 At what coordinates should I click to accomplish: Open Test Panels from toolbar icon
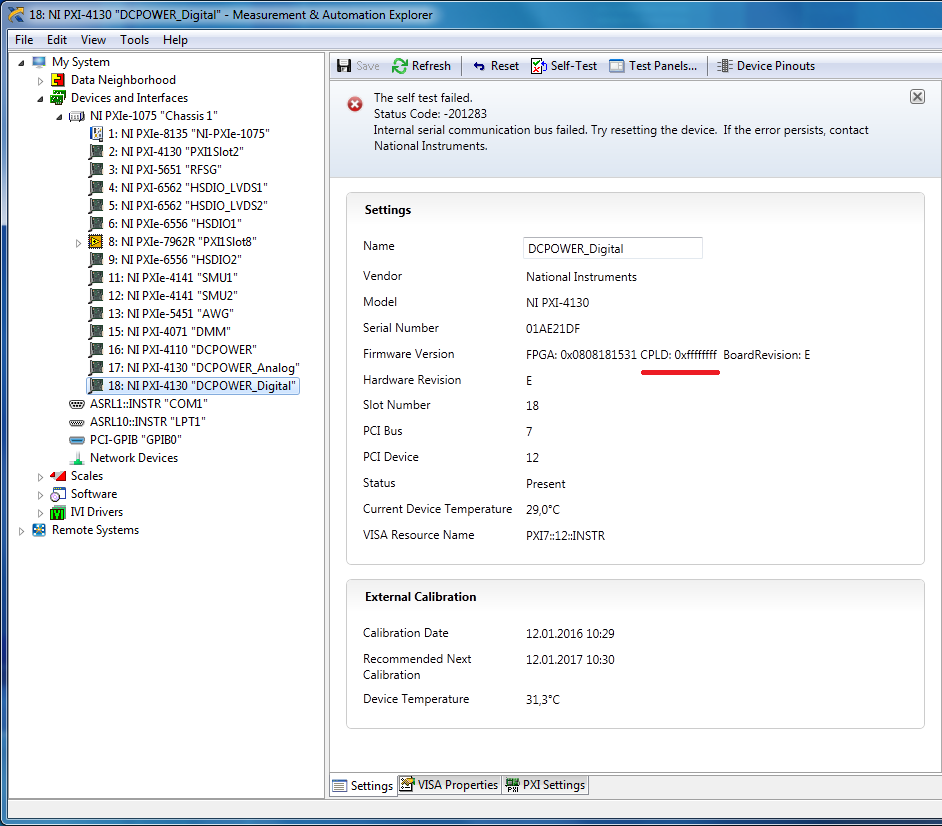click(x=616, y=65)
